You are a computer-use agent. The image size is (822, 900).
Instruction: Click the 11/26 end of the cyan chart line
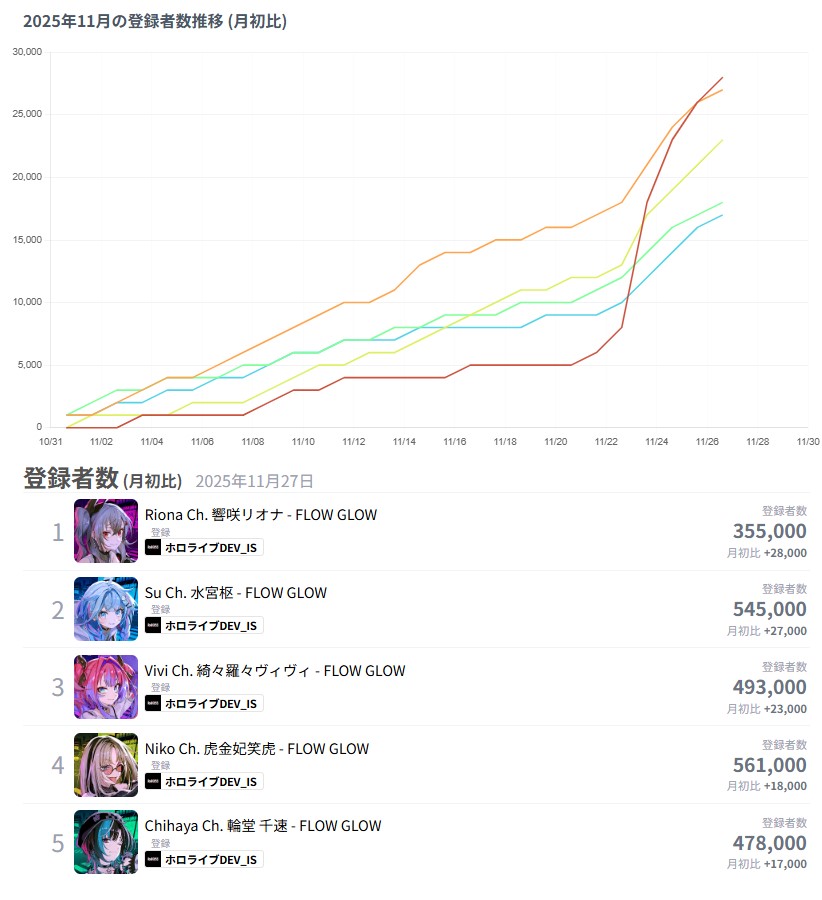(722, 215)
